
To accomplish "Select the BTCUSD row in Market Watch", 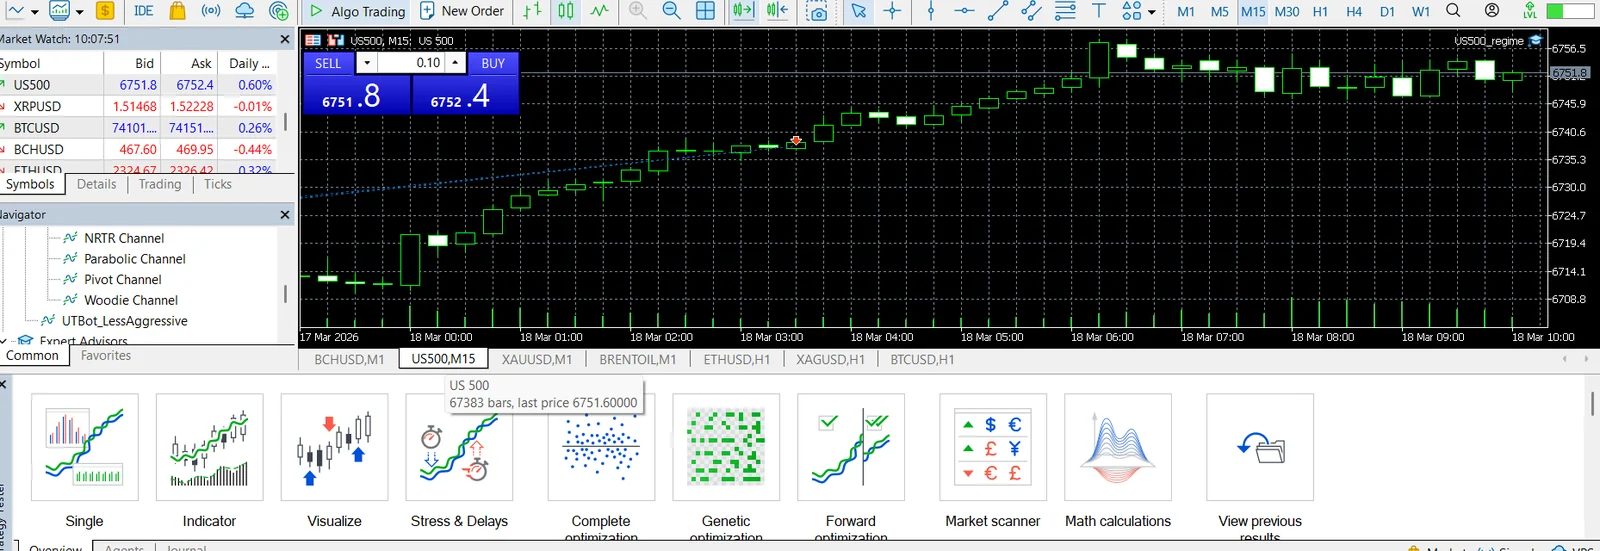I will (x=138, y=128).
